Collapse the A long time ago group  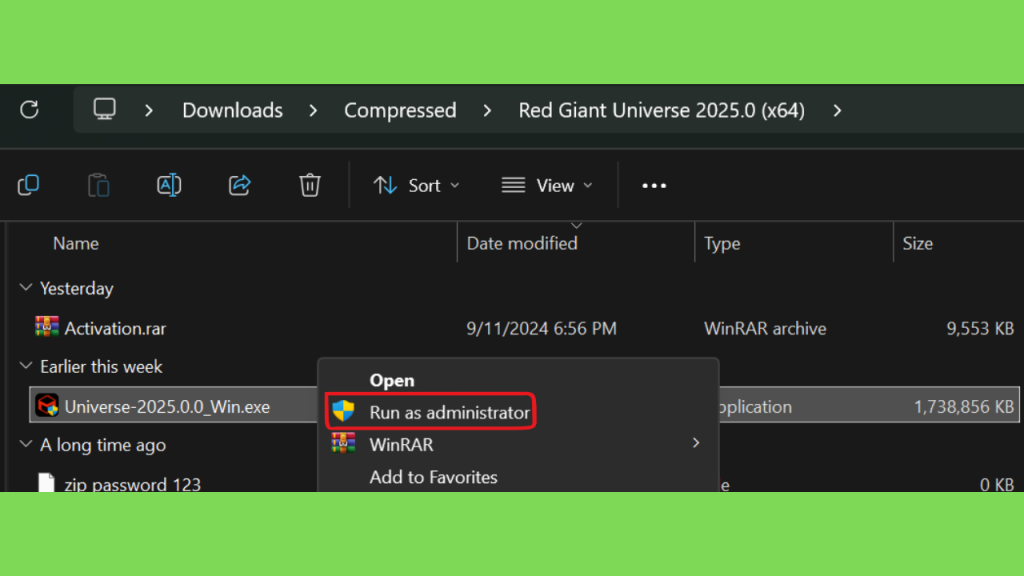[x=25, y=444]
